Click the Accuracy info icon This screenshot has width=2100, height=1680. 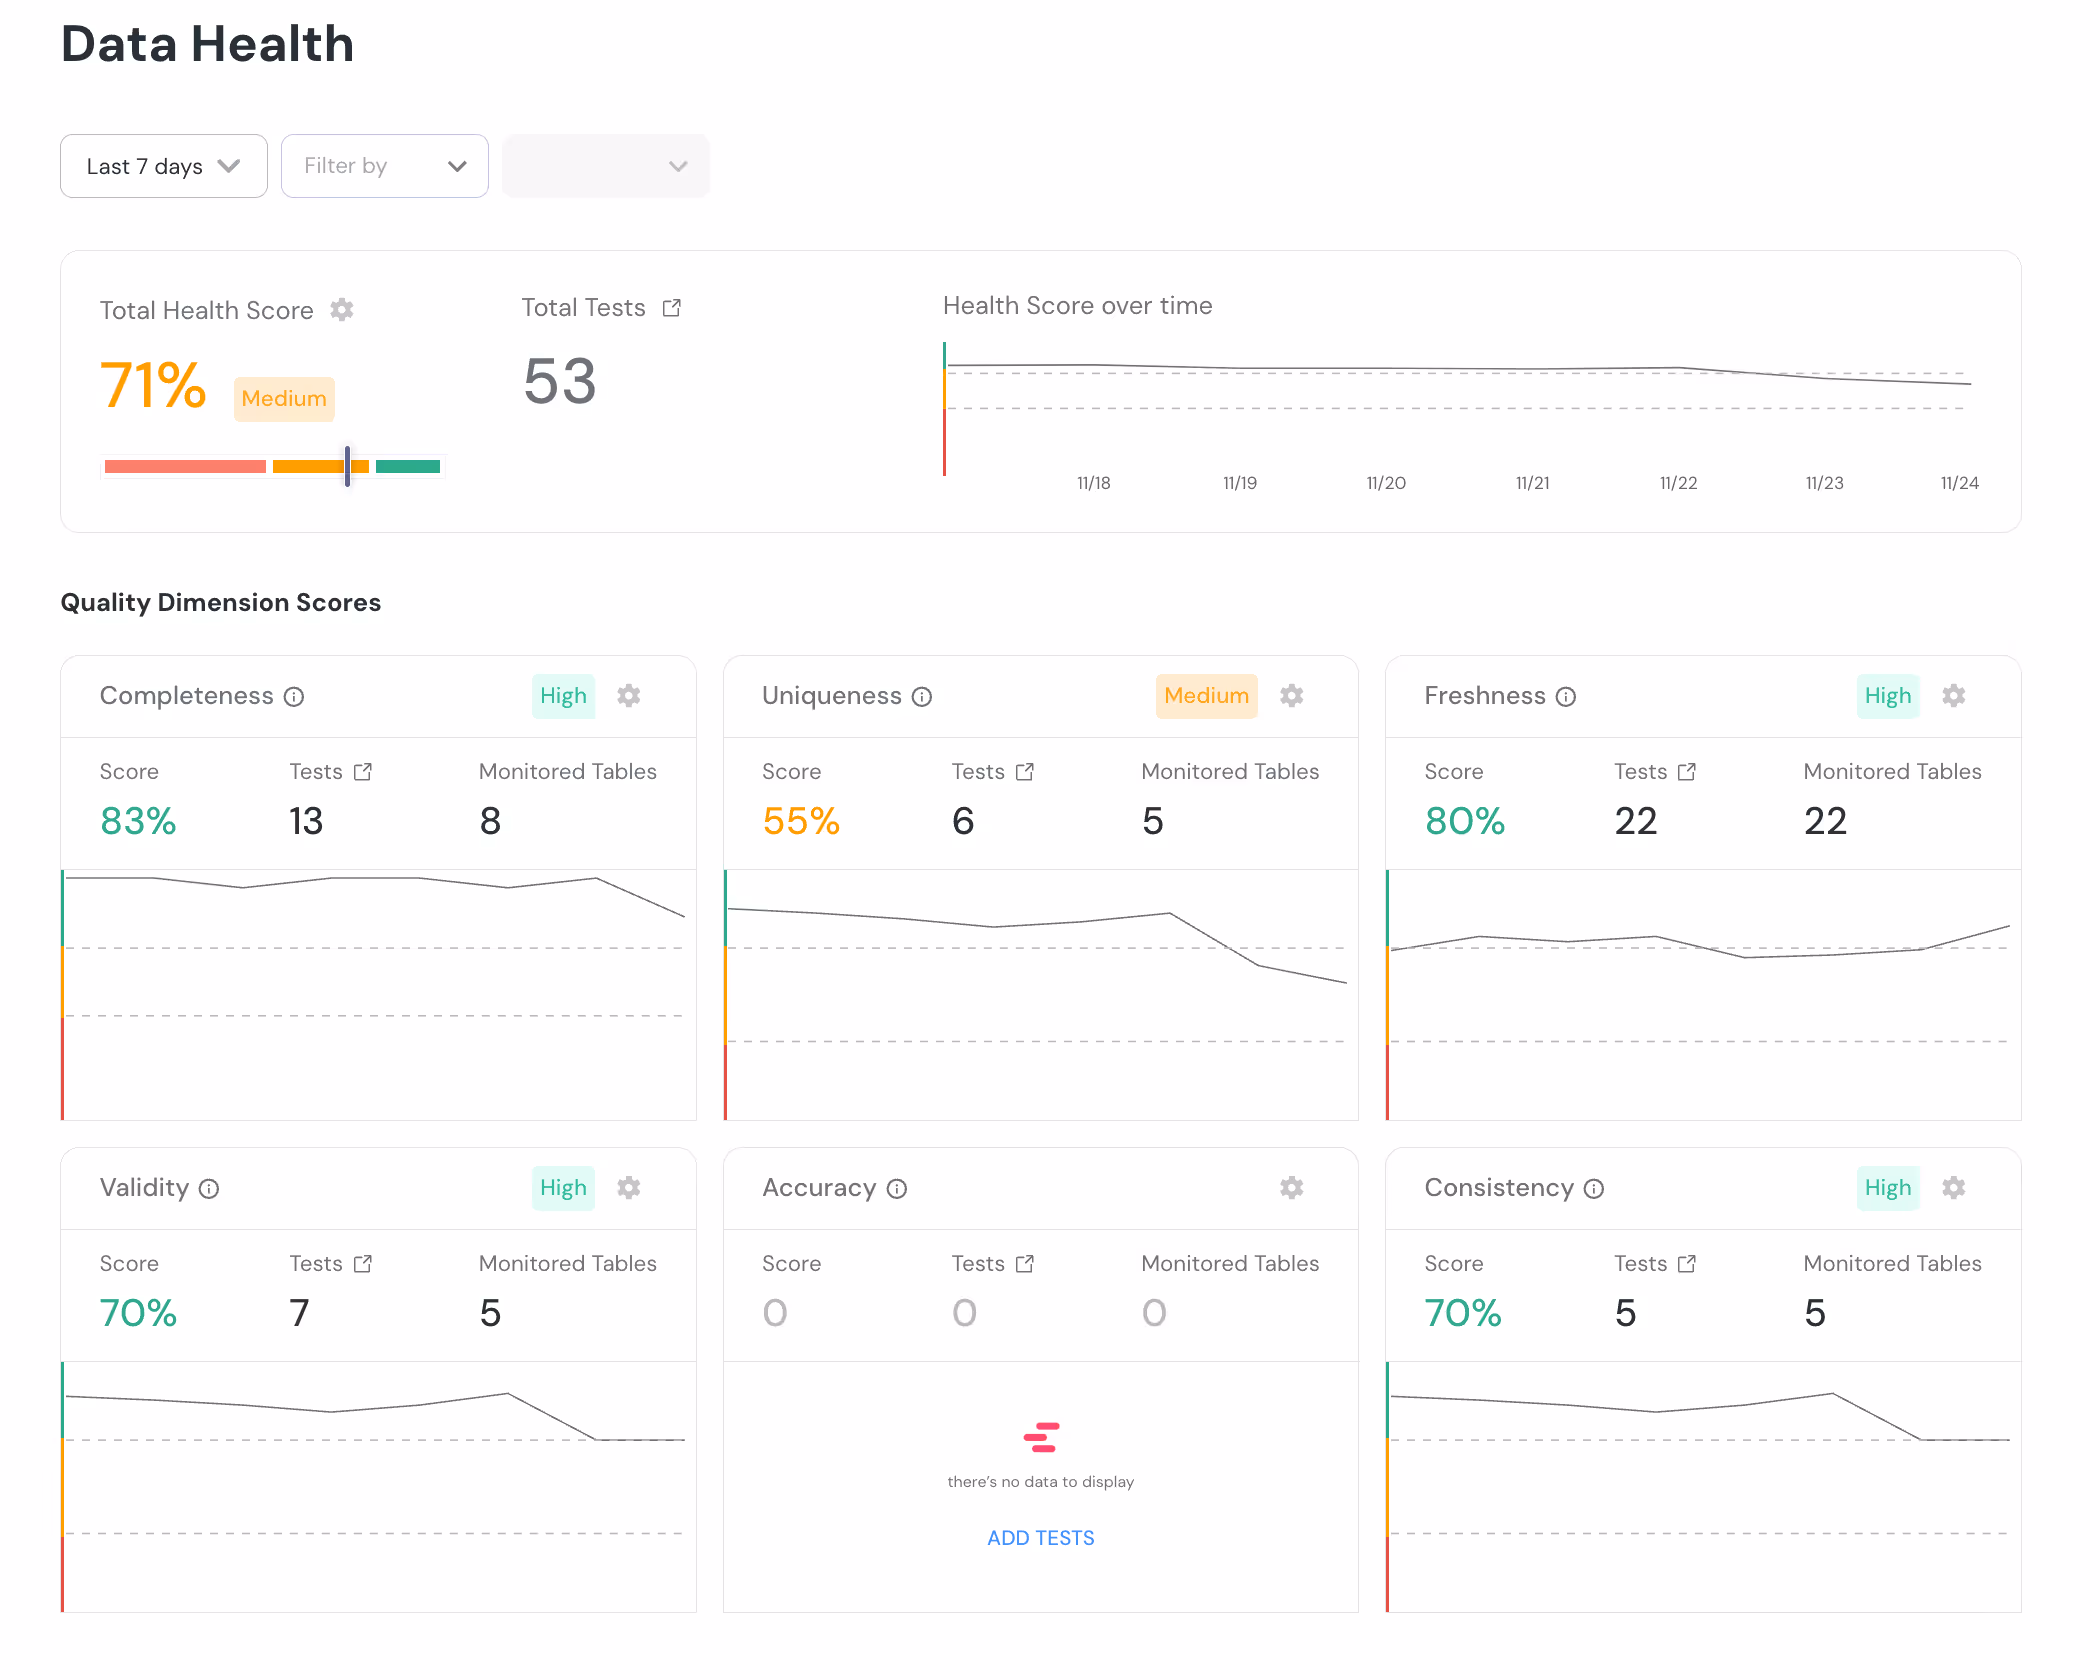coord(897,1189)
